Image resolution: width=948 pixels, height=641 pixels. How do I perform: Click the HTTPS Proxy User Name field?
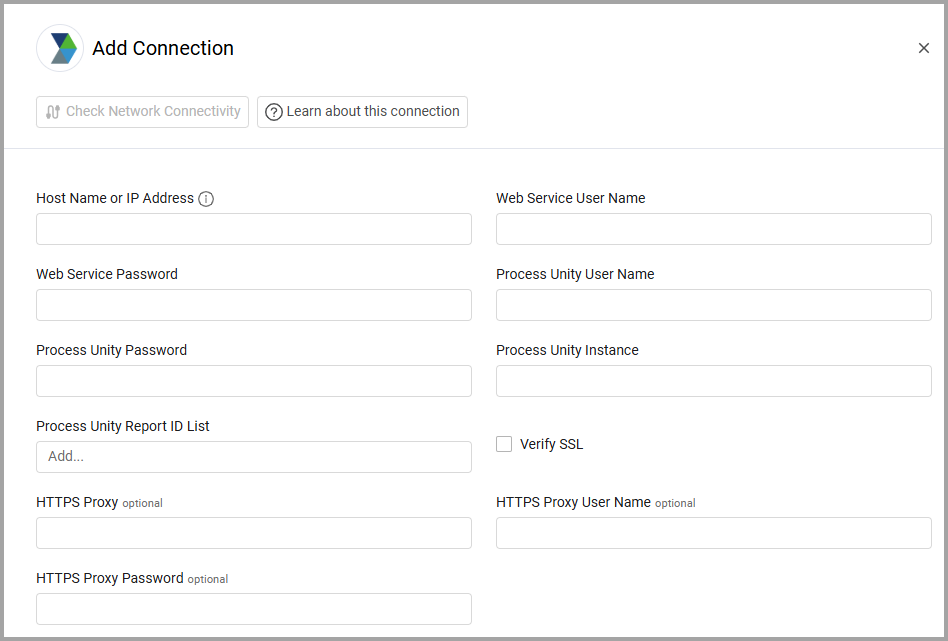(x=714, y=533)
